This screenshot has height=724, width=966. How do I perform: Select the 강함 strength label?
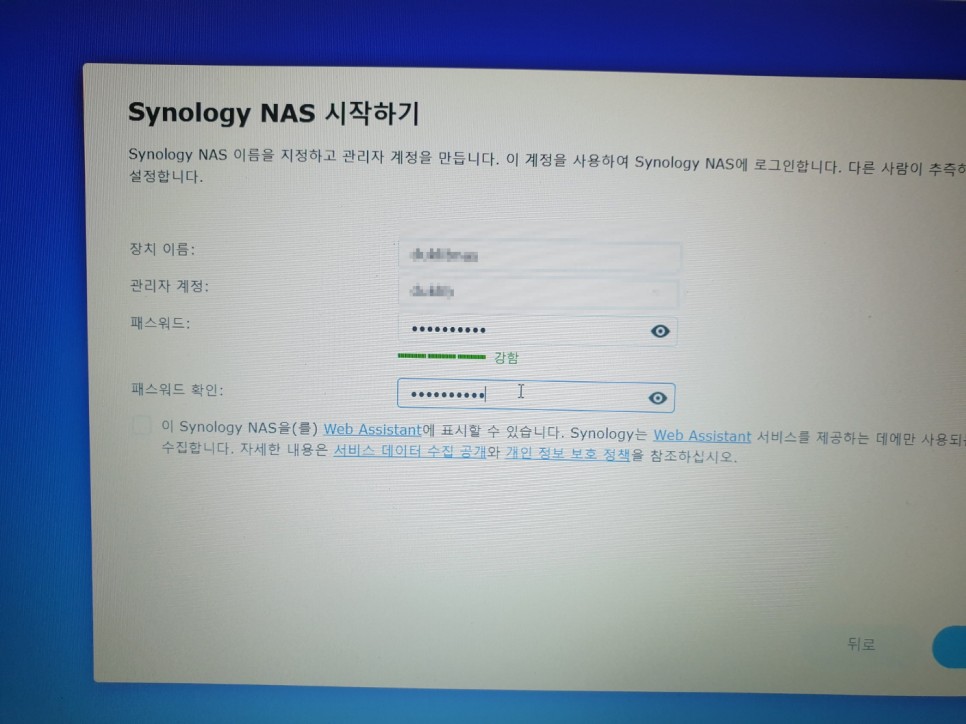pyautogui.click(x=506, y=357)
